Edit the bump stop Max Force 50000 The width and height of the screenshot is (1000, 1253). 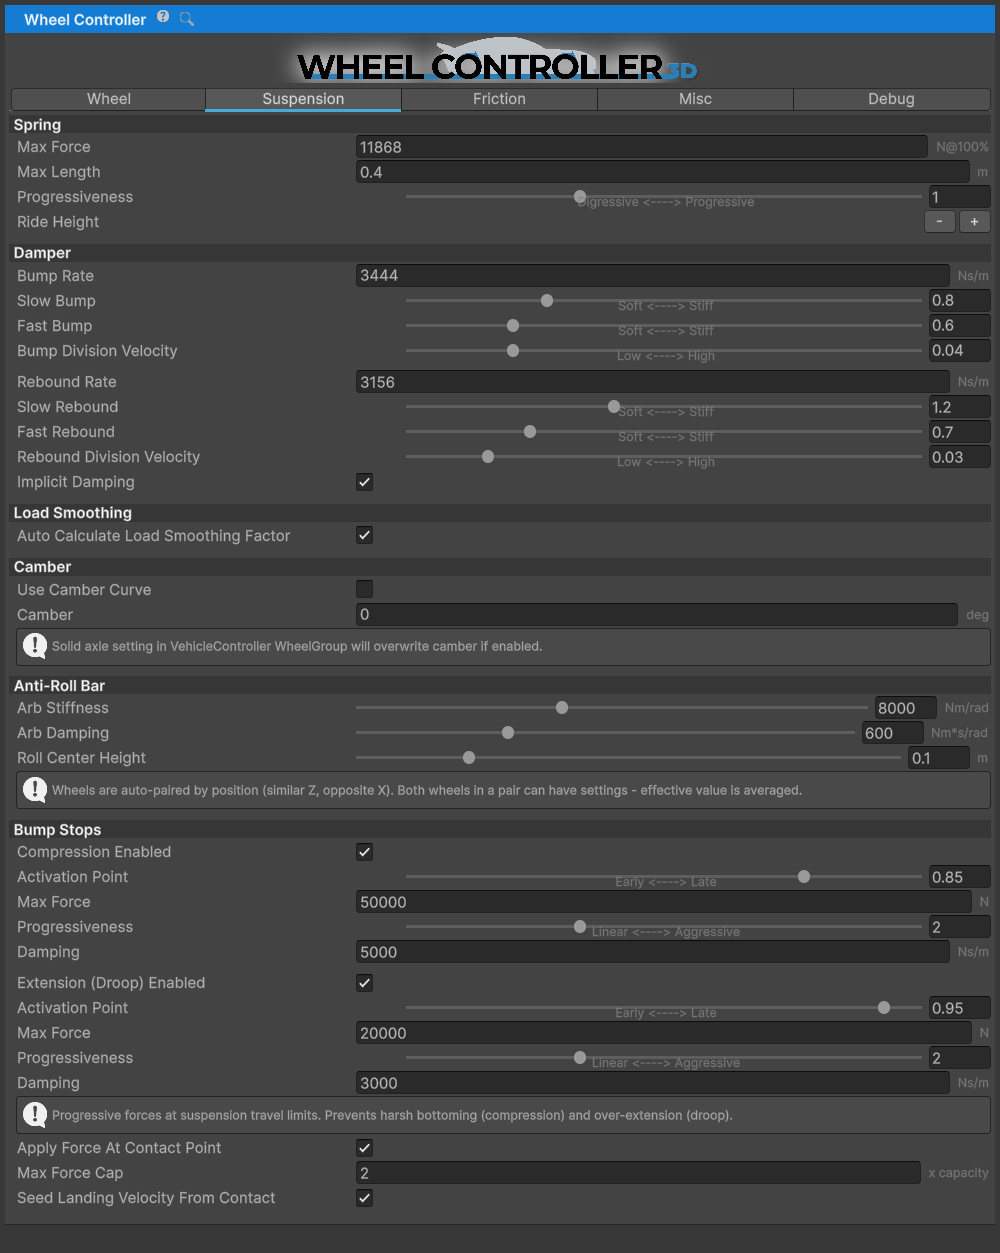664,902
